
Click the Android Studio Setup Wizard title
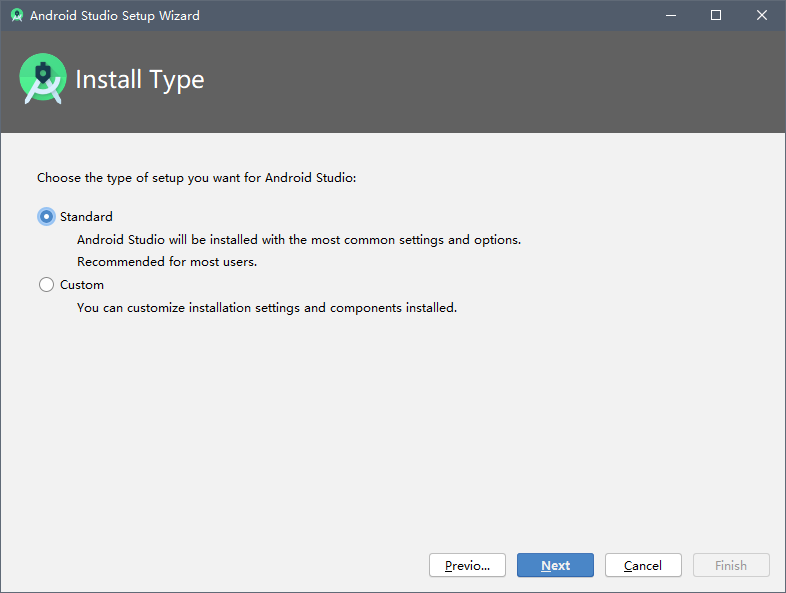pos(115,16)
